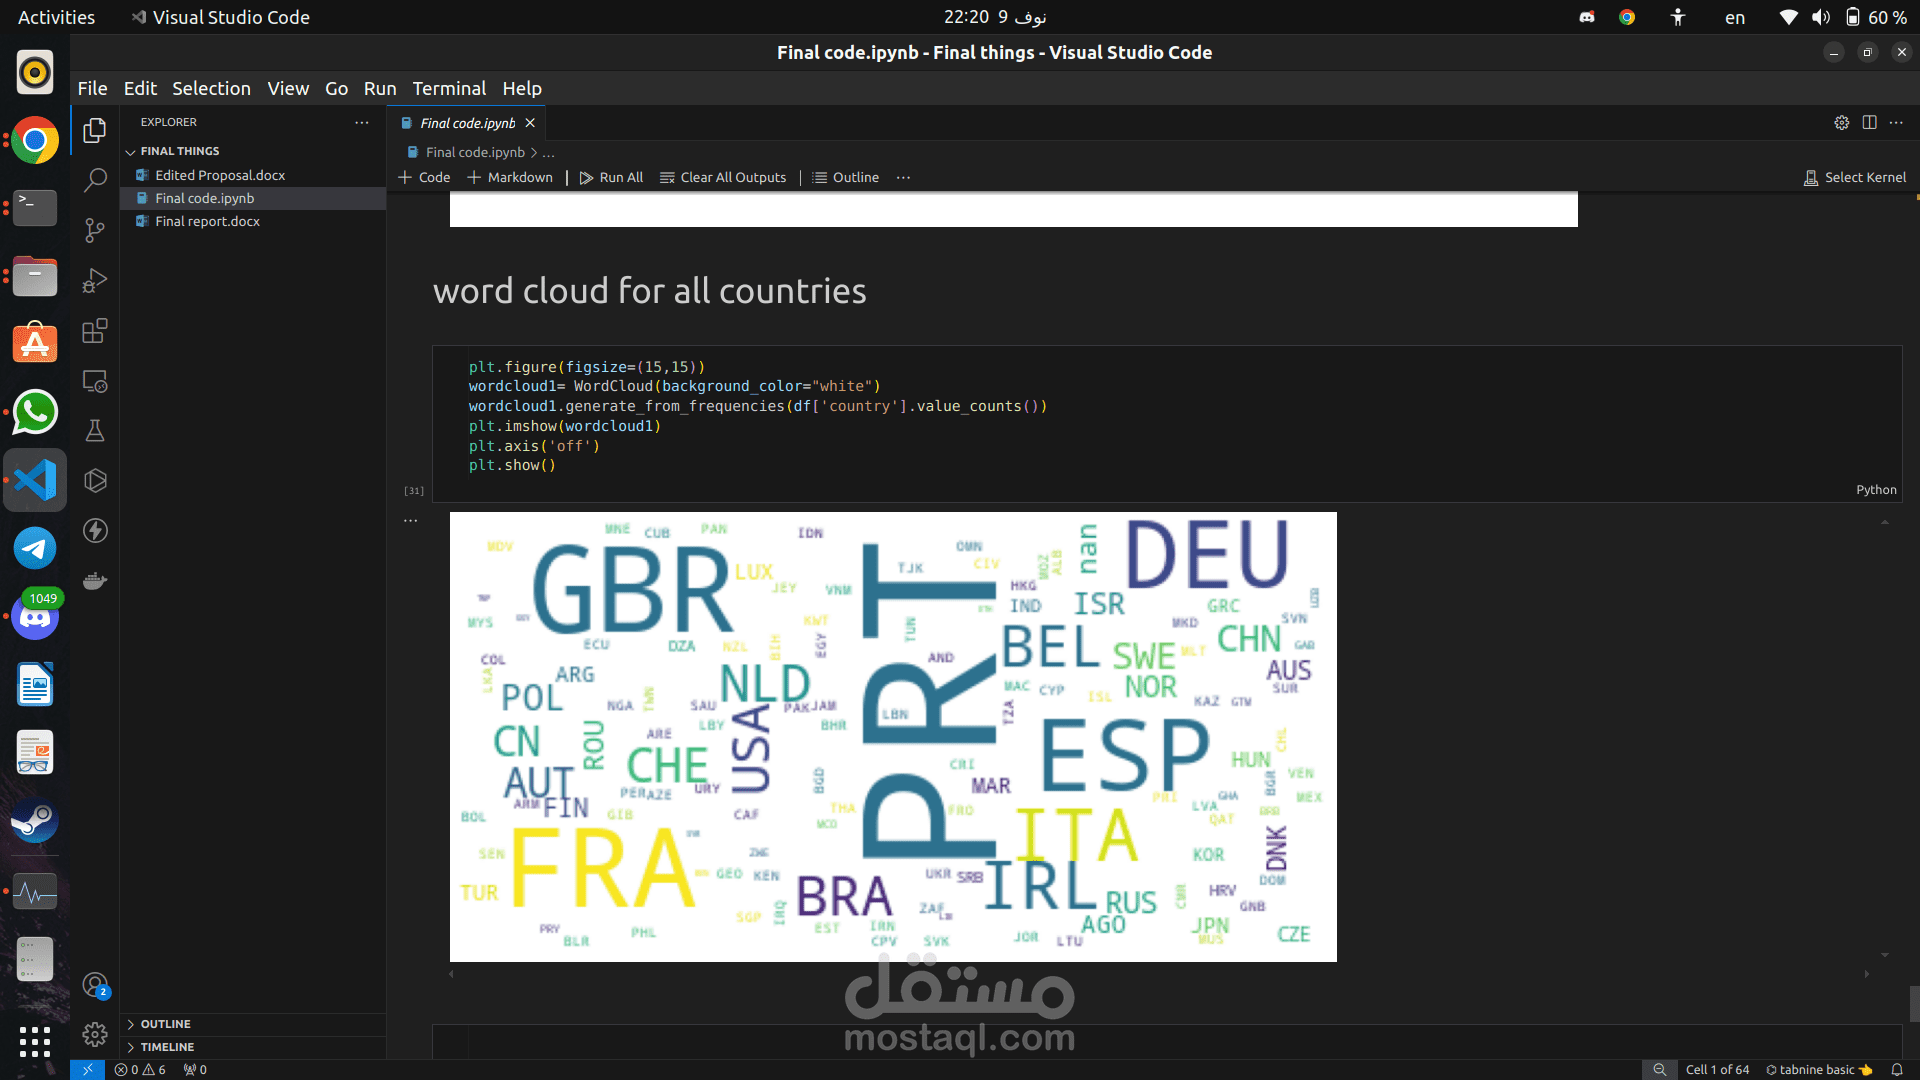Open Telegram from the Ubuntu dock
Viewport: 1920px width, 1080px height.
click(x=35, y=549)
